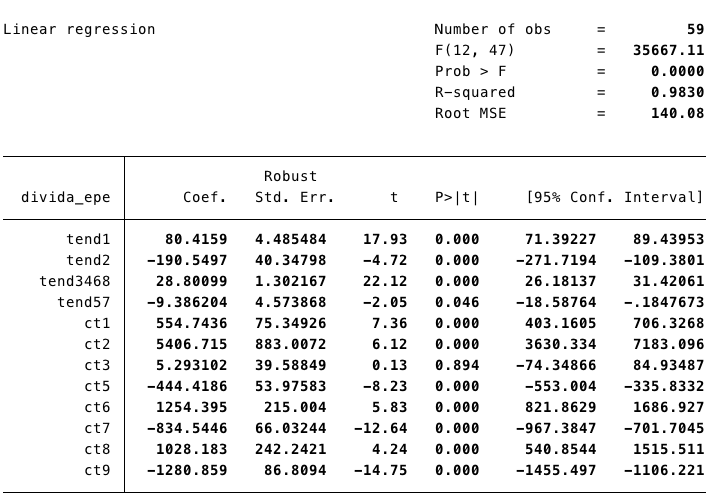The width and height of the screenshot is (722, 500).
Task: Select the 'tend1' variable row label
Action: (x=89, y=239)
